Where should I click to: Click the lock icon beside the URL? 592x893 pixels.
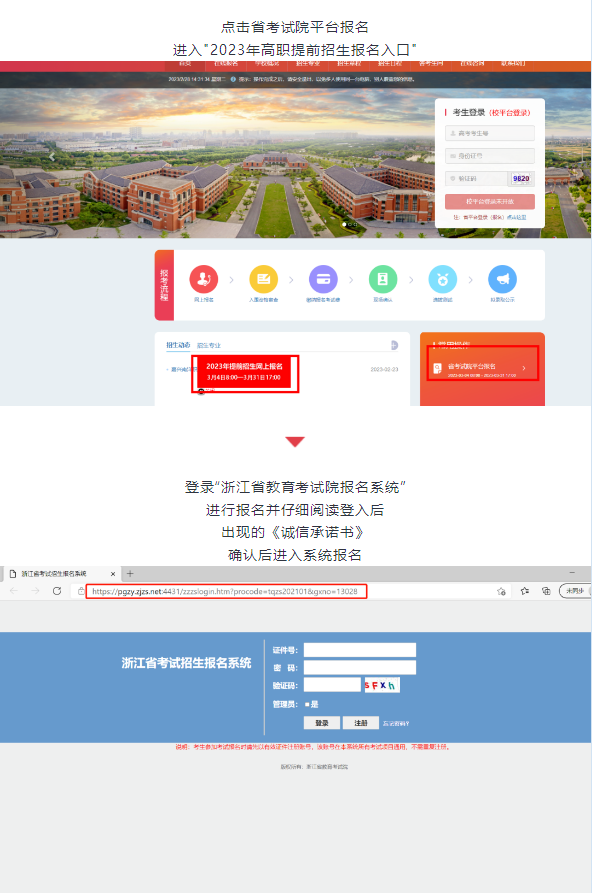(81, 591)
